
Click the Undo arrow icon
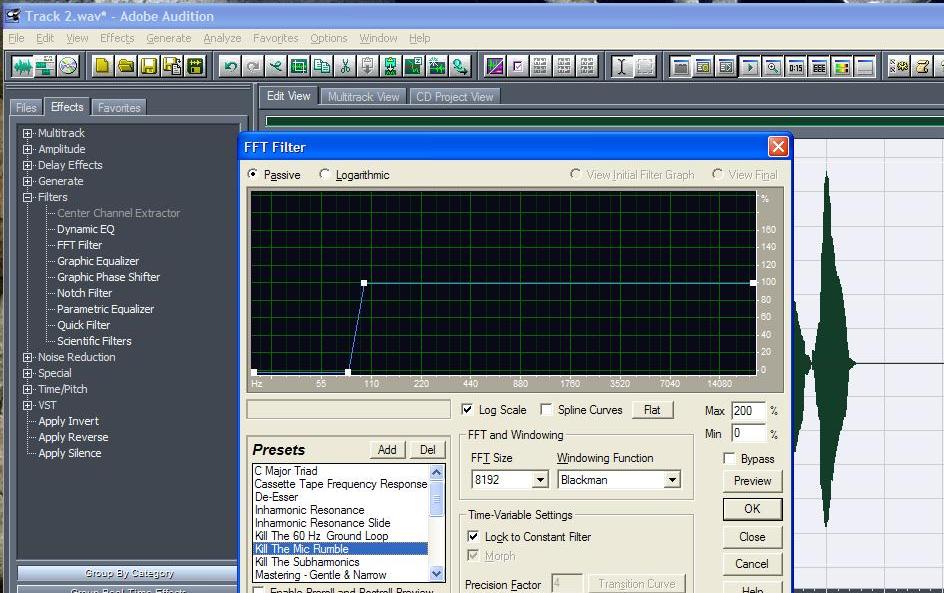pos(229,66)
